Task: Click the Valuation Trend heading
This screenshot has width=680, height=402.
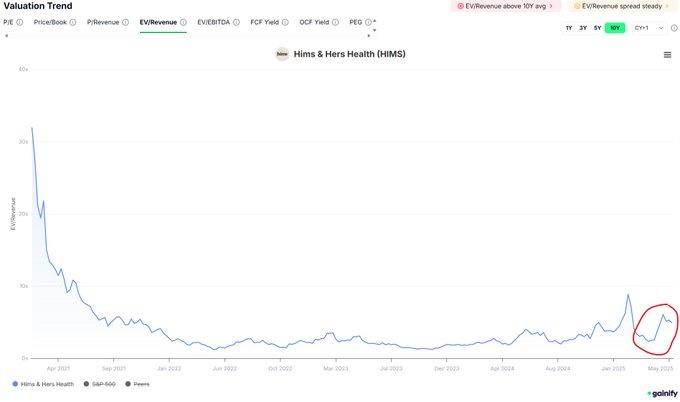Action: 38,6
